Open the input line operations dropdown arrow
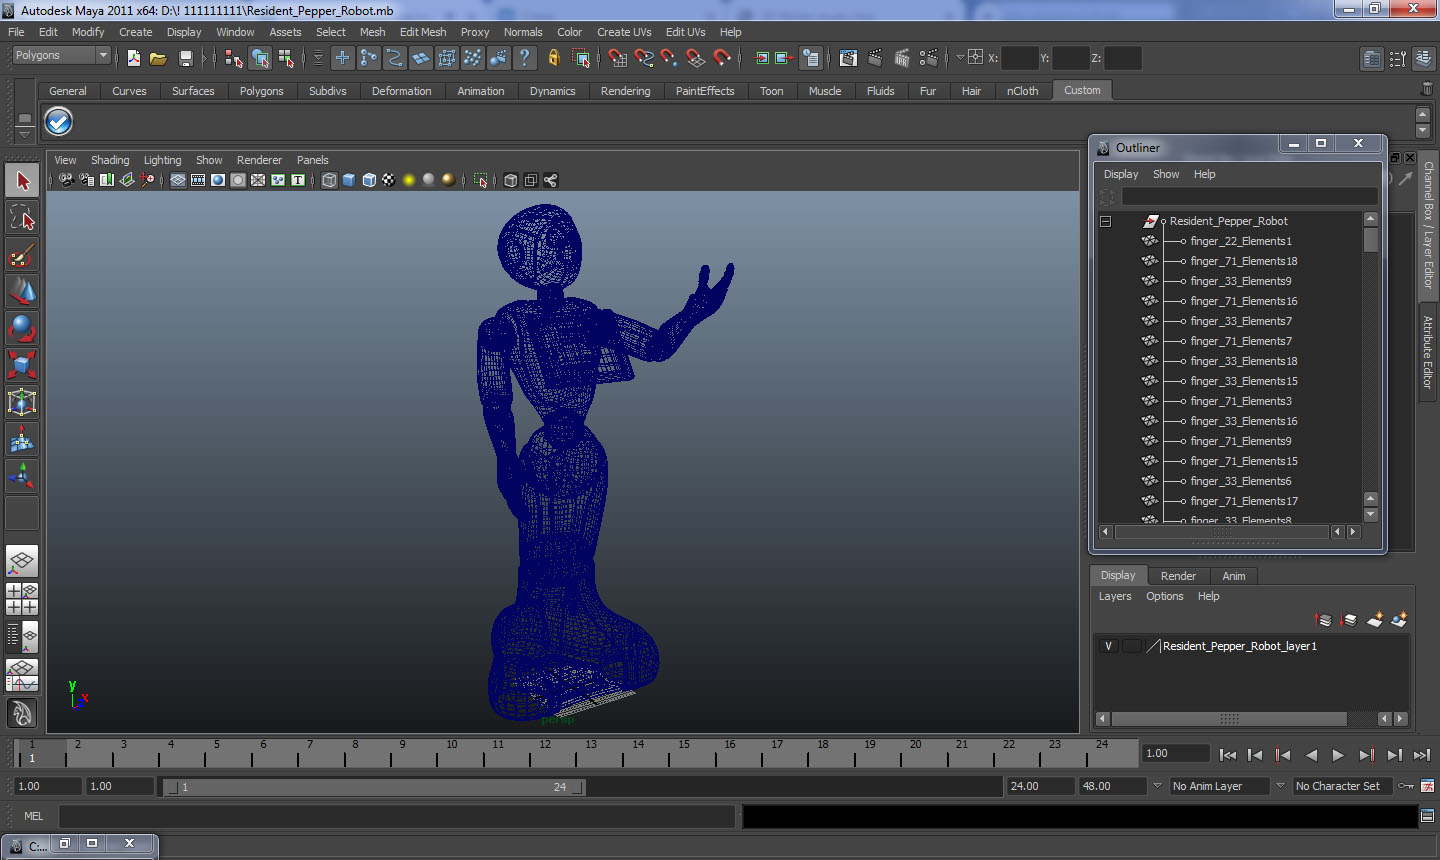The image size is (1440, 860). [x=959, y=57]
